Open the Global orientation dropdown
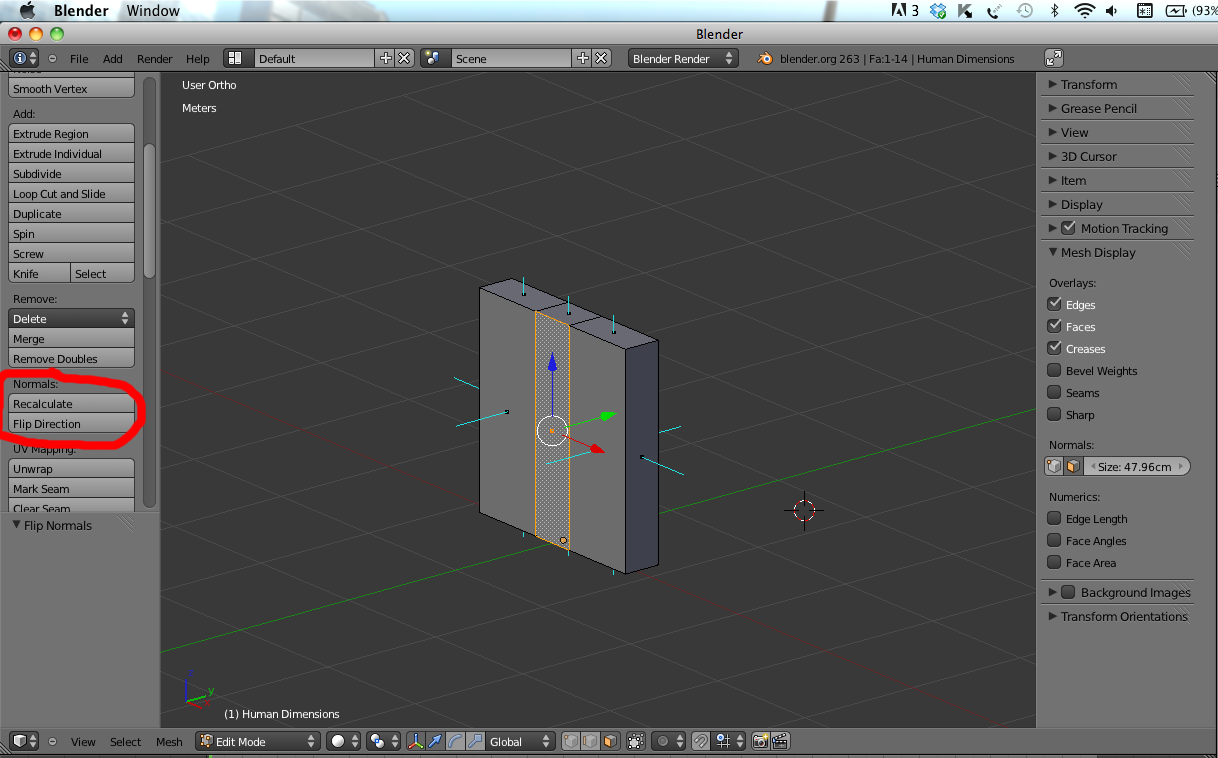 click(x=520, y=741)
